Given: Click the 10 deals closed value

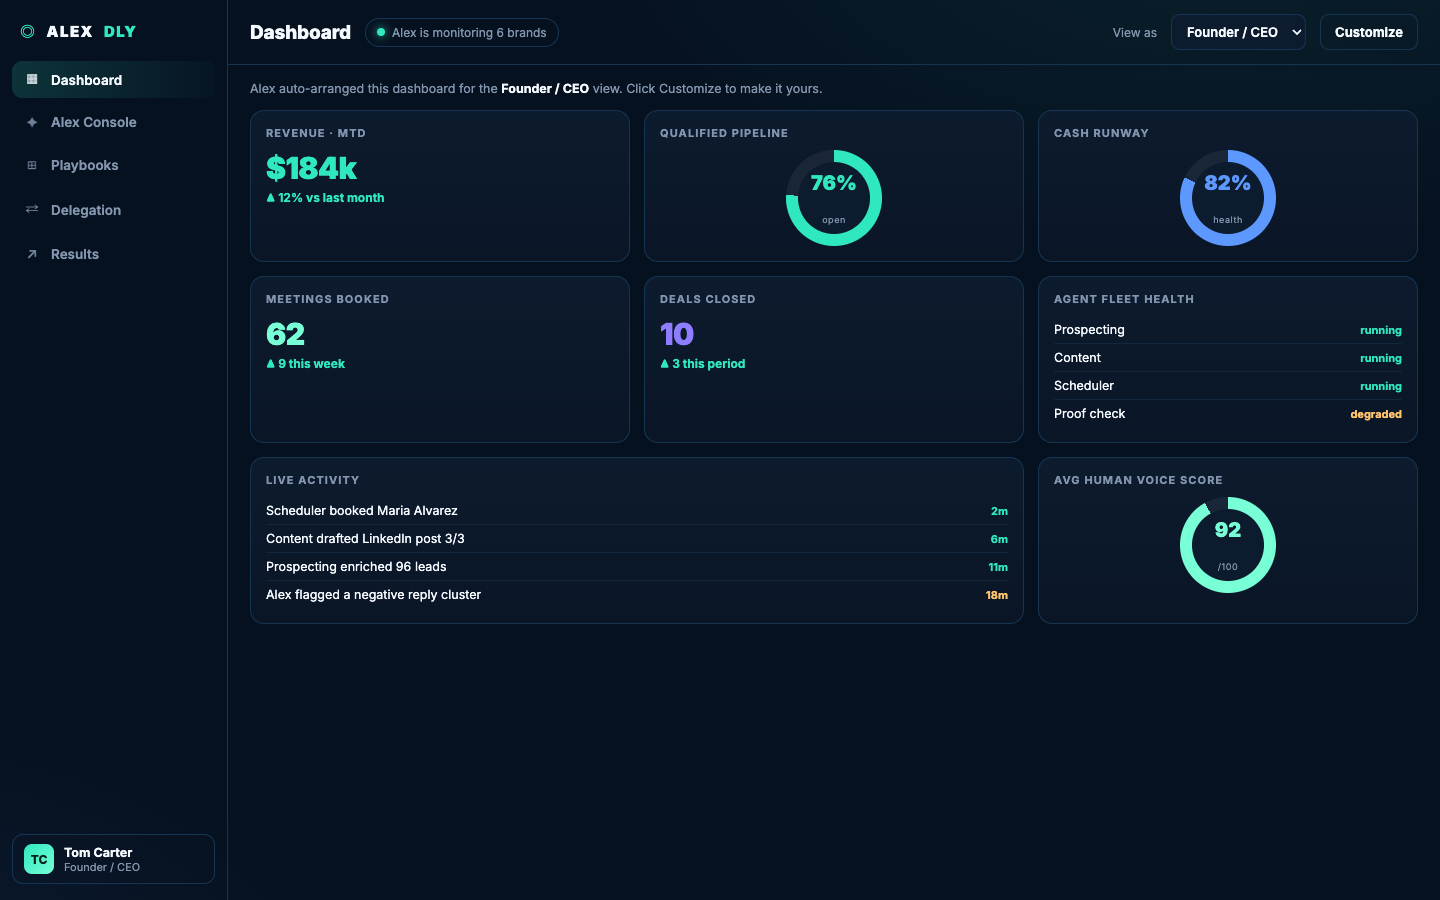Looking at the screenshot, I should [x=677, y=334].
